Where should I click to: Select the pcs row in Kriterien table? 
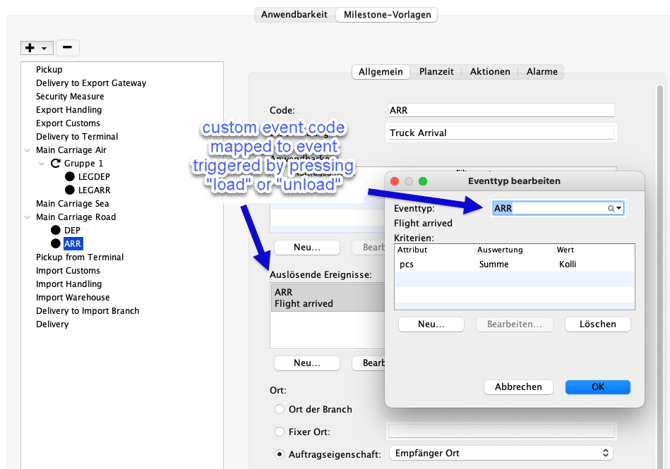click(514, 264)
